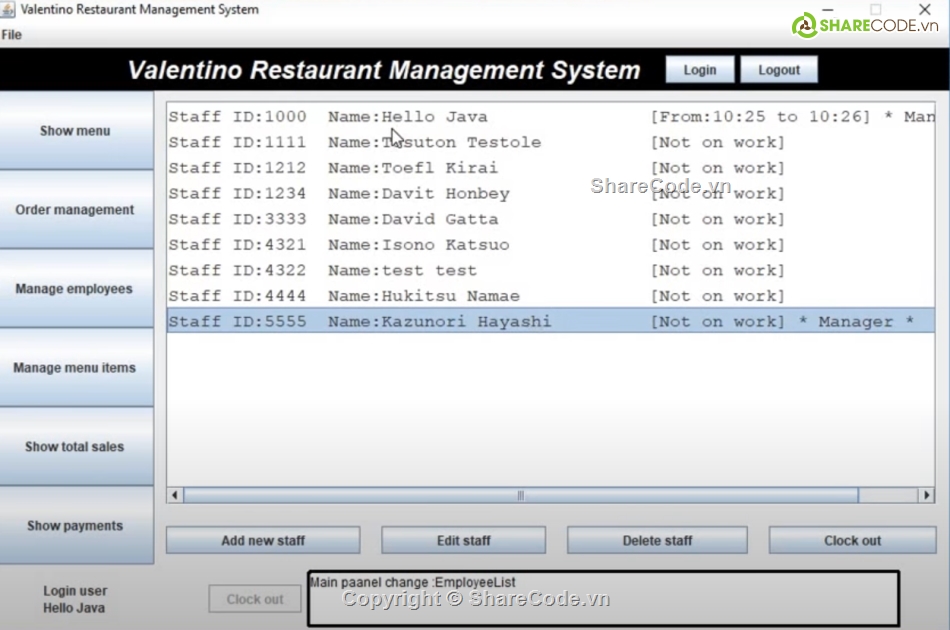Select staff row David Gatta
The image size is (950, 630).
pos(551,219)
